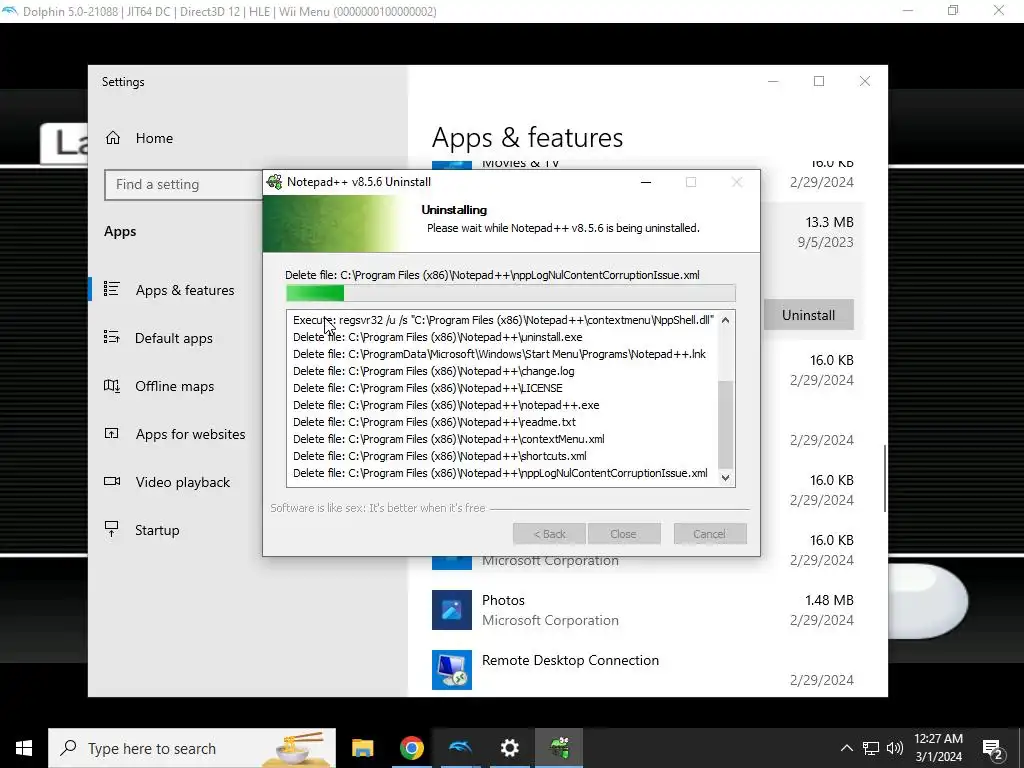
Task: Open the notification center icon
Action: pyautogui.click(x=993, y=750)
